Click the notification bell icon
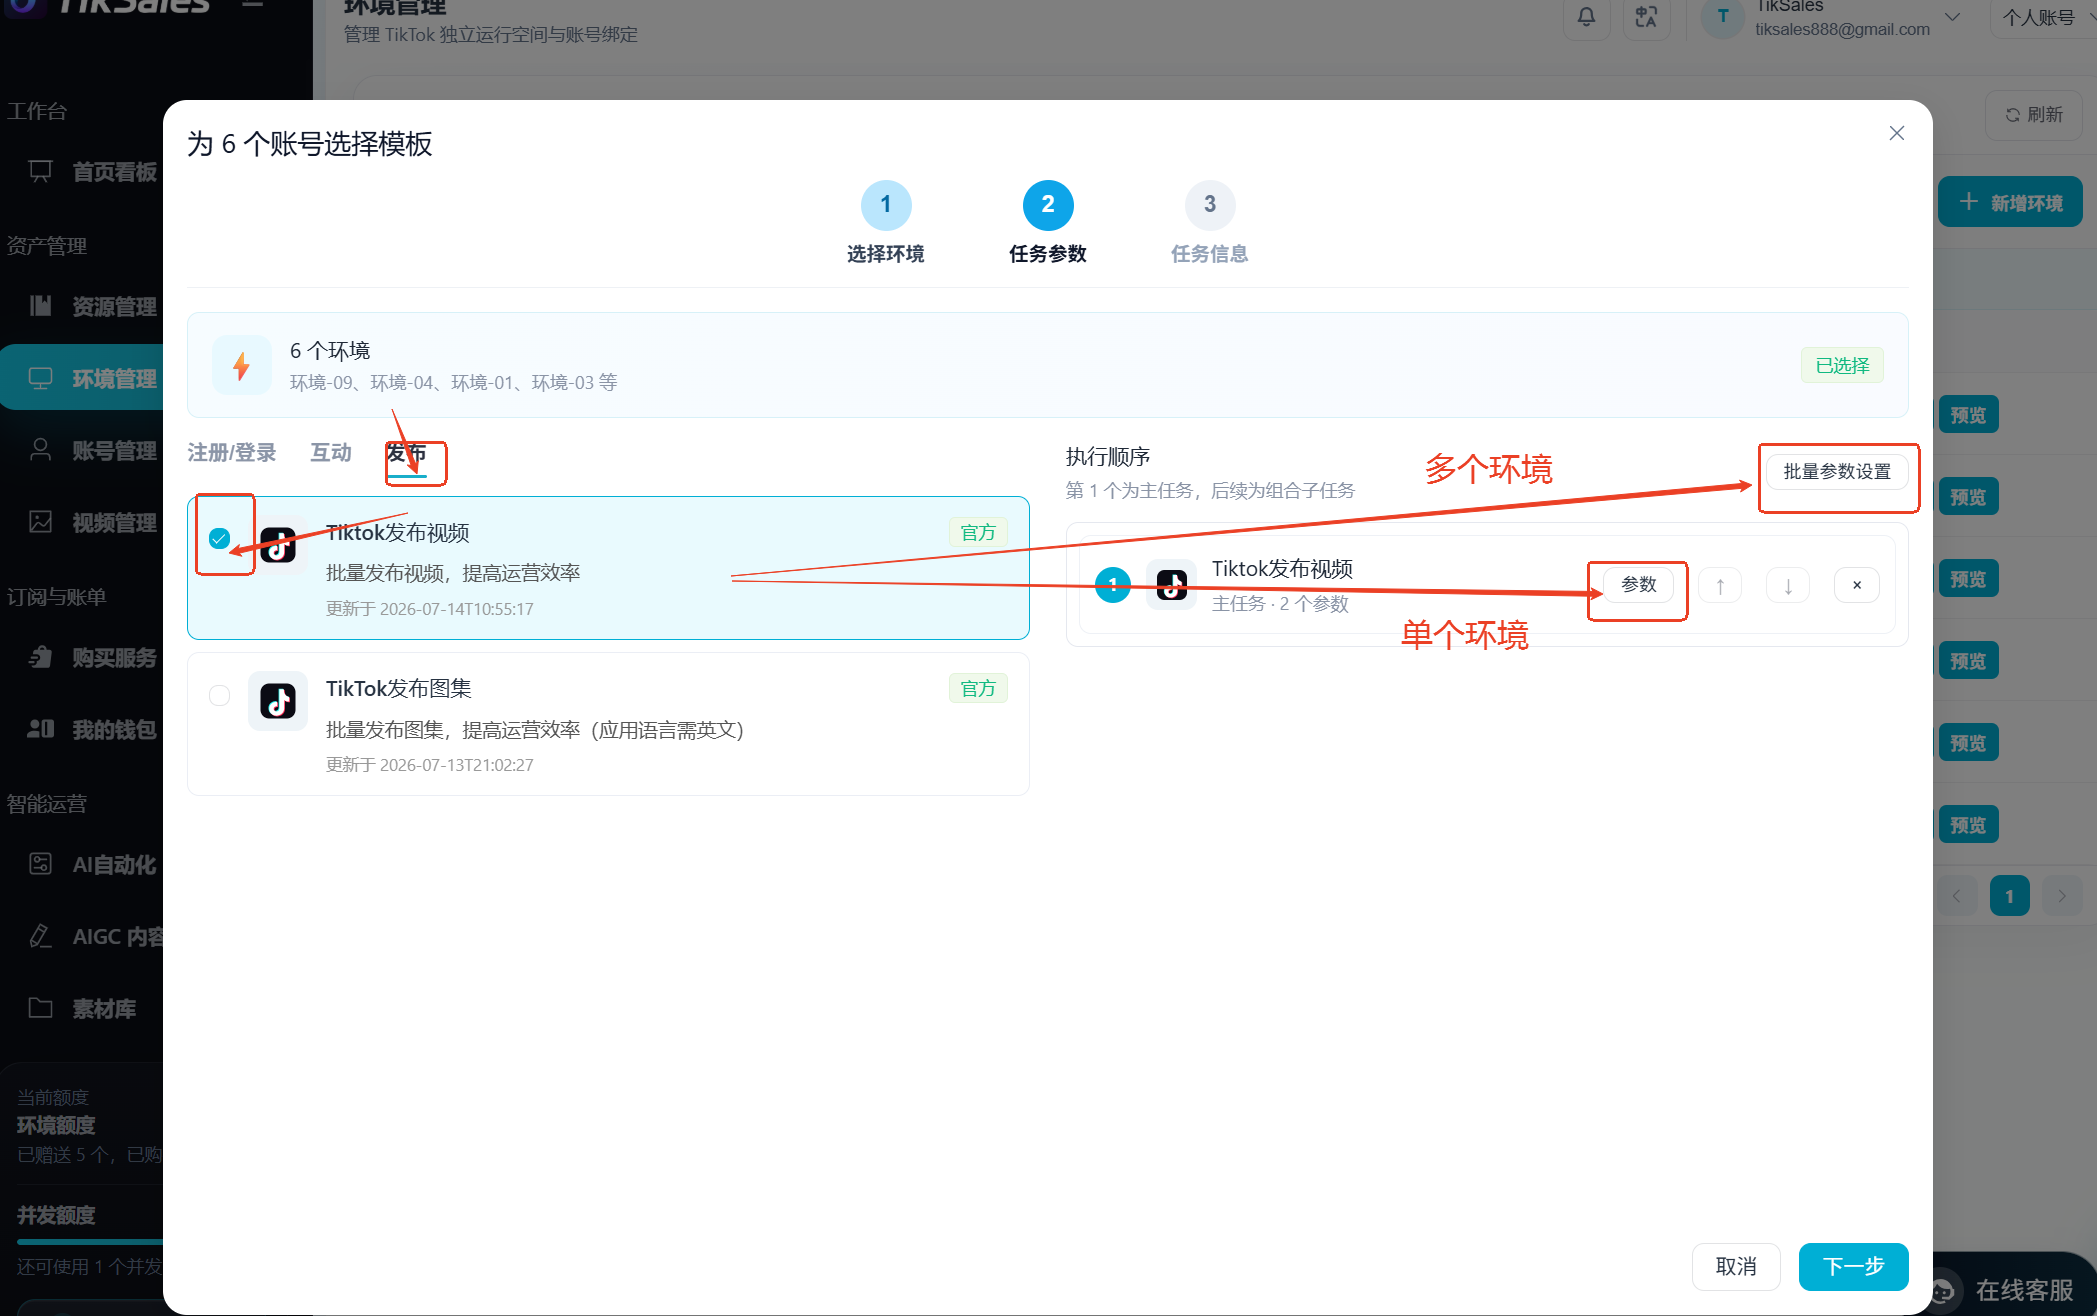Viewport: 2097px width, 1316px height. click(1586, 16)
